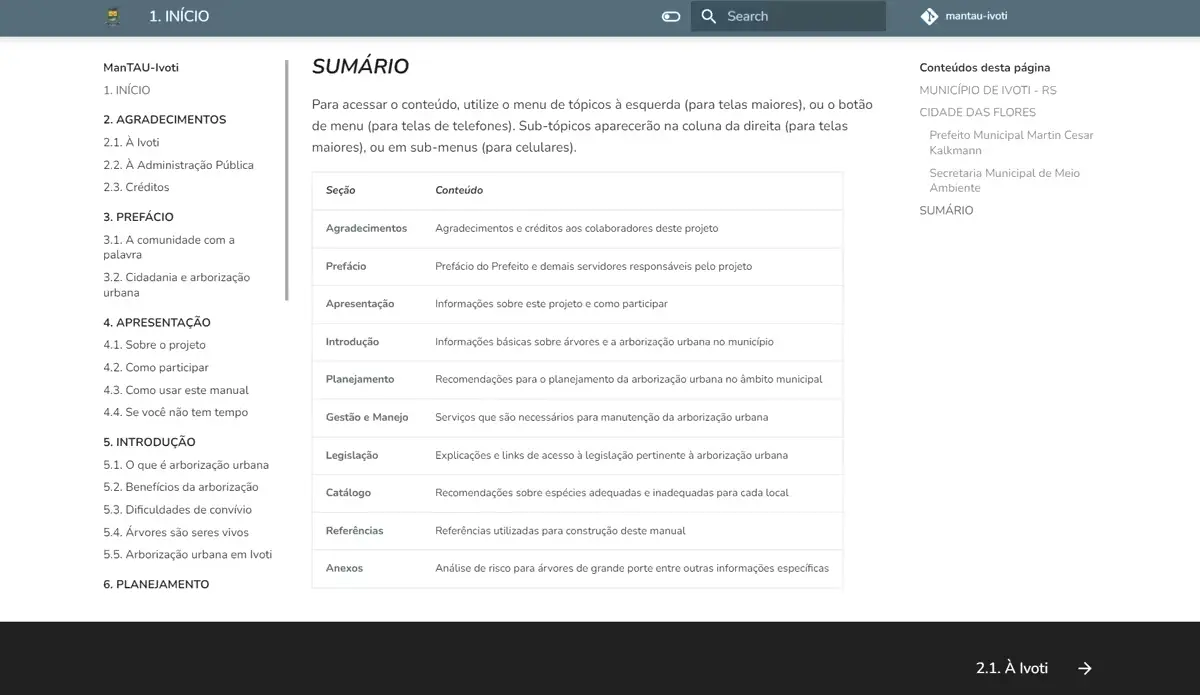This screenshot has width=1200, height=695.
Task: Open 4.2. Como participar page
Action: 155,367
